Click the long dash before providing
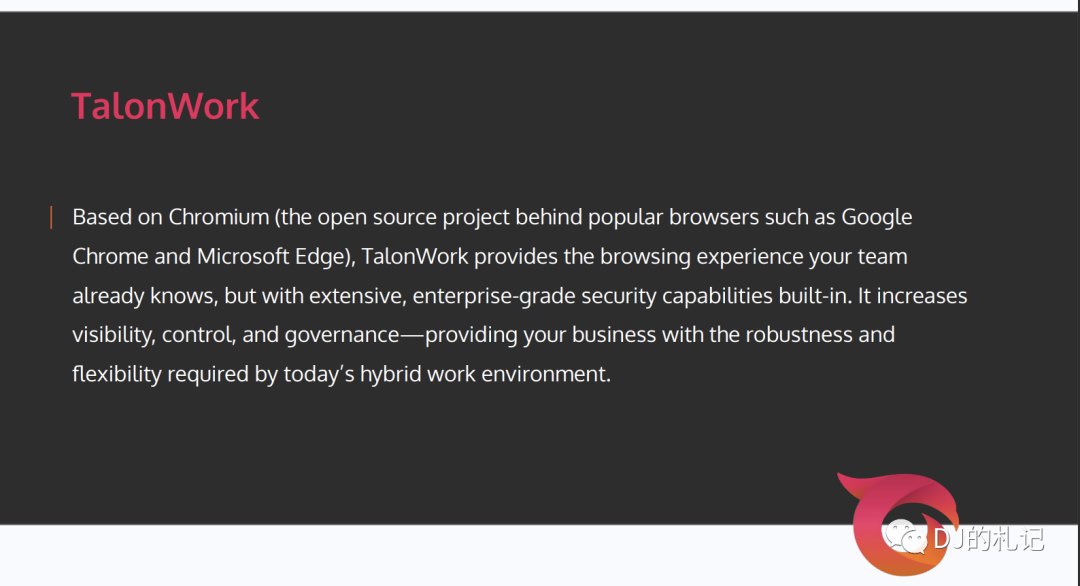The image size is (1080, 586). (412, 335)
